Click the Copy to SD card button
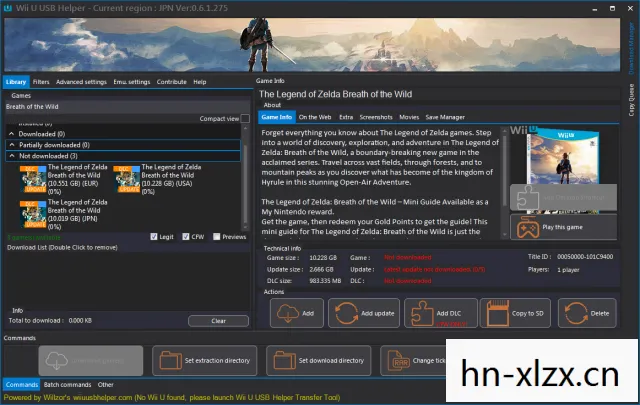 (515, 313)
